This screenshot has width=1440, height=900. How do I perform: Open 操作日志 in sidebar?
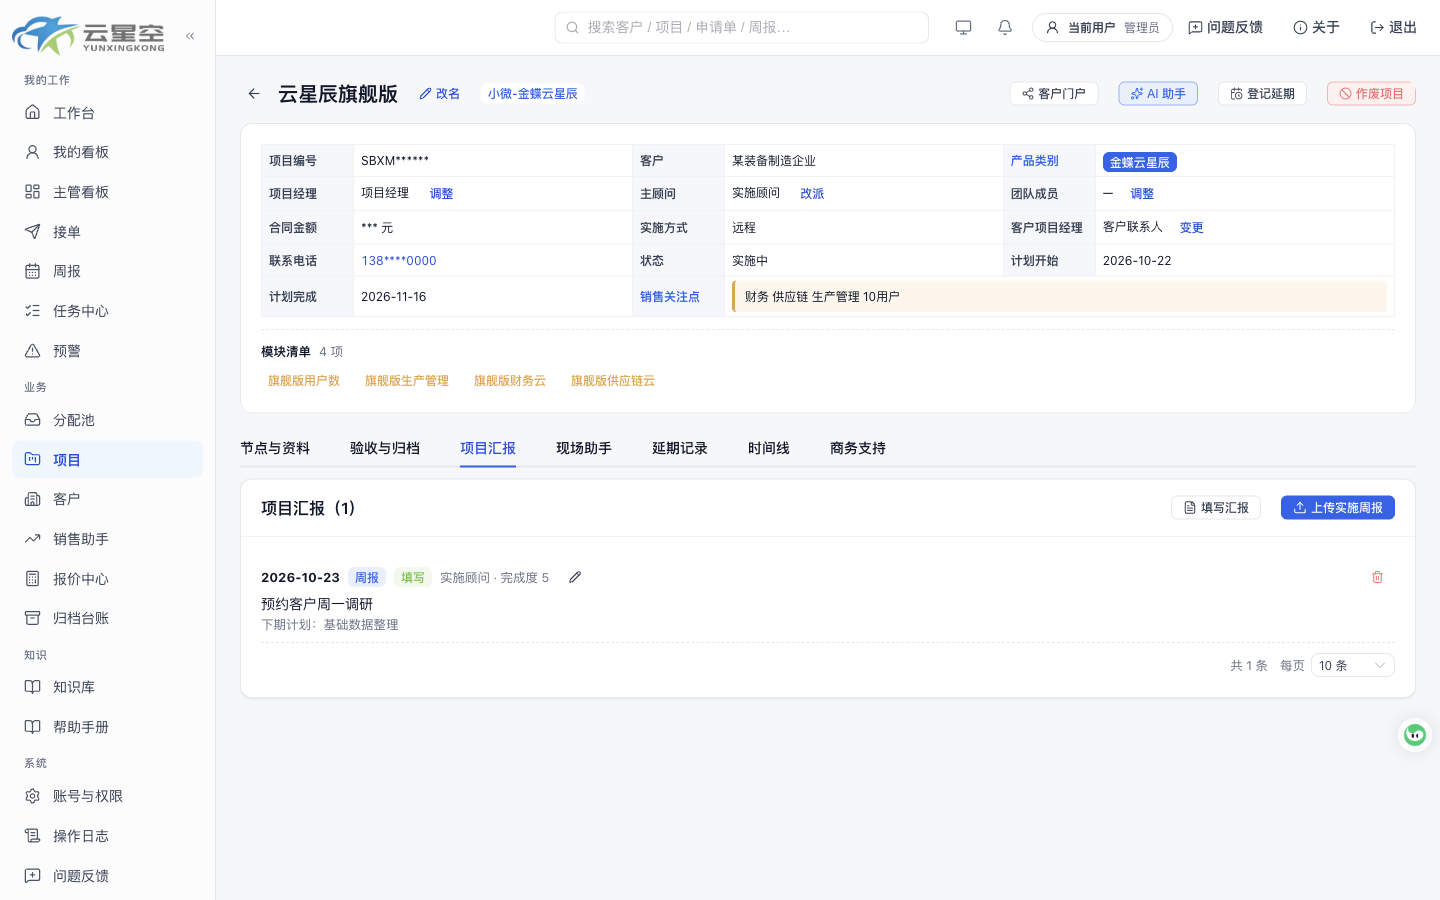107,836
